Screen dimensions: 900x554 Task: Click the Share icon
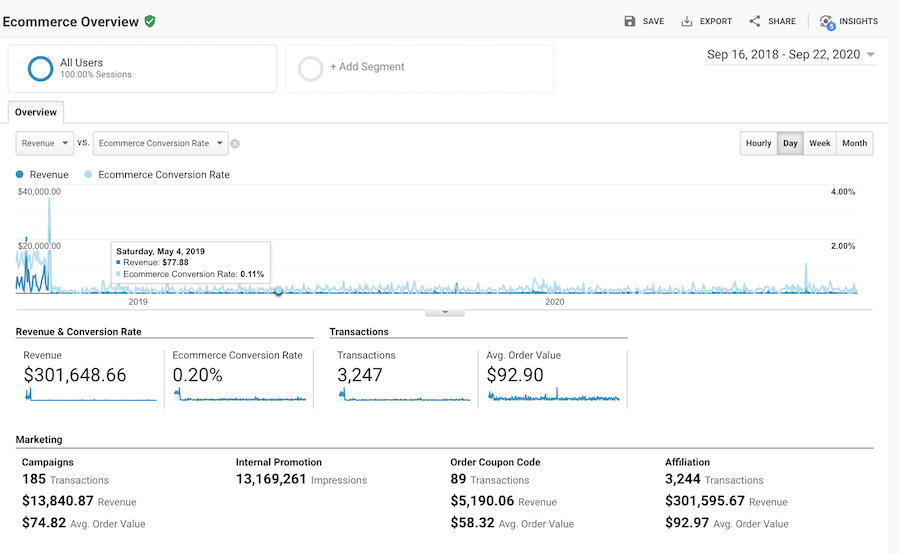[755, 21]
